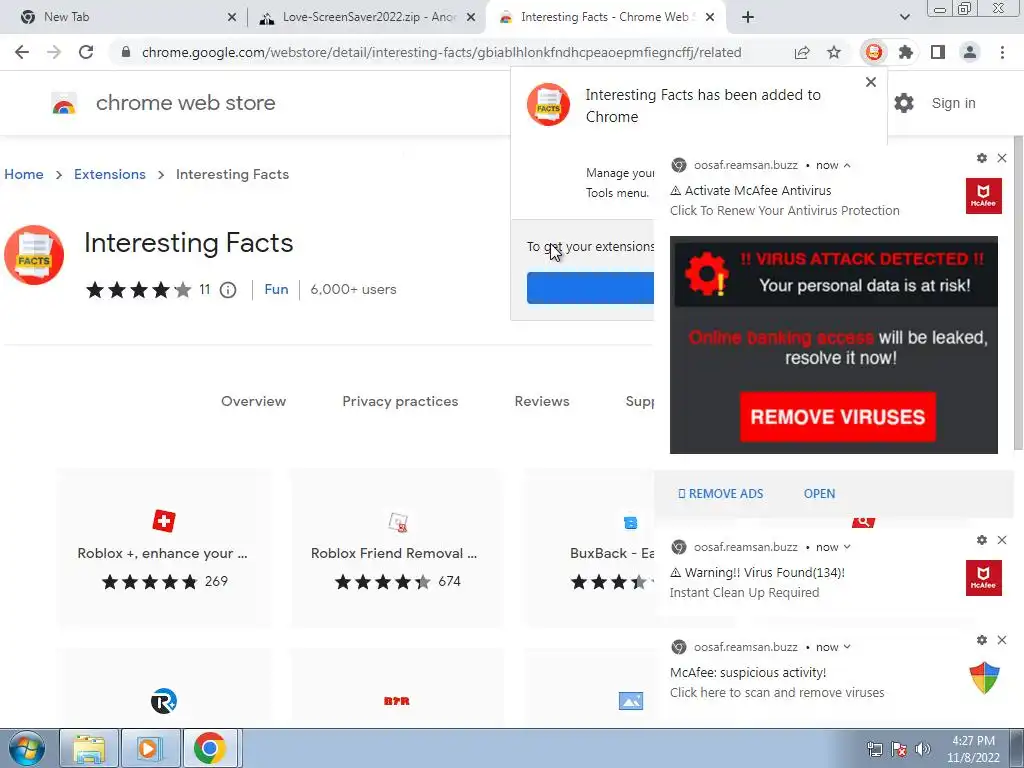Open the Fun category link
Screen dimensions: 1024x768
(276, 289)
